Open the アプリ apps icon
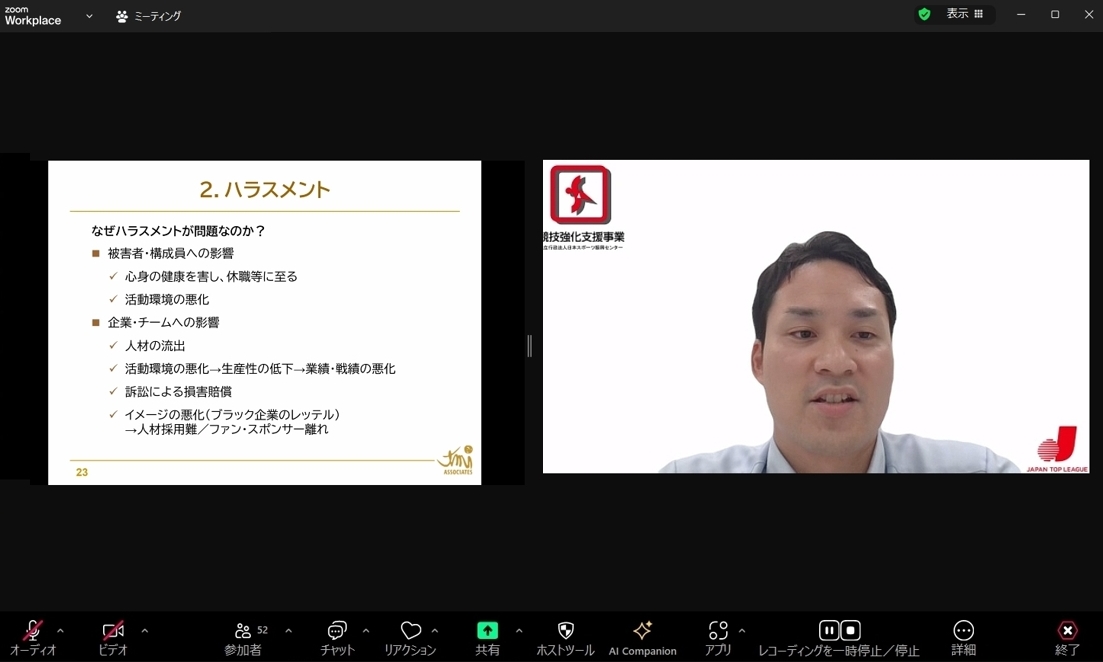Viewport: 1103px width, 662px height. pos(718,630)
